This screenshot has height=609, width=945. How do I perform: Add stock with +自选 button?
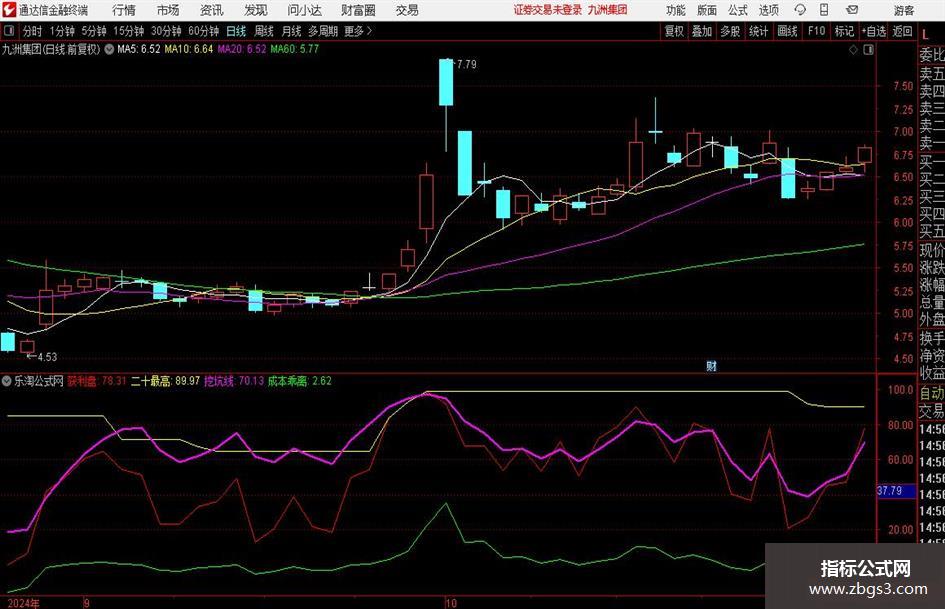click(873, 31)
